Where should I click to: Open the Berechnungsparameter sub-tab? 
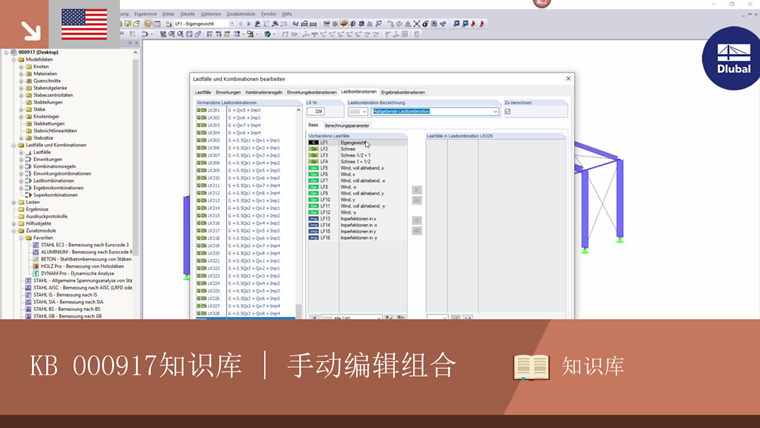[347, 126]
